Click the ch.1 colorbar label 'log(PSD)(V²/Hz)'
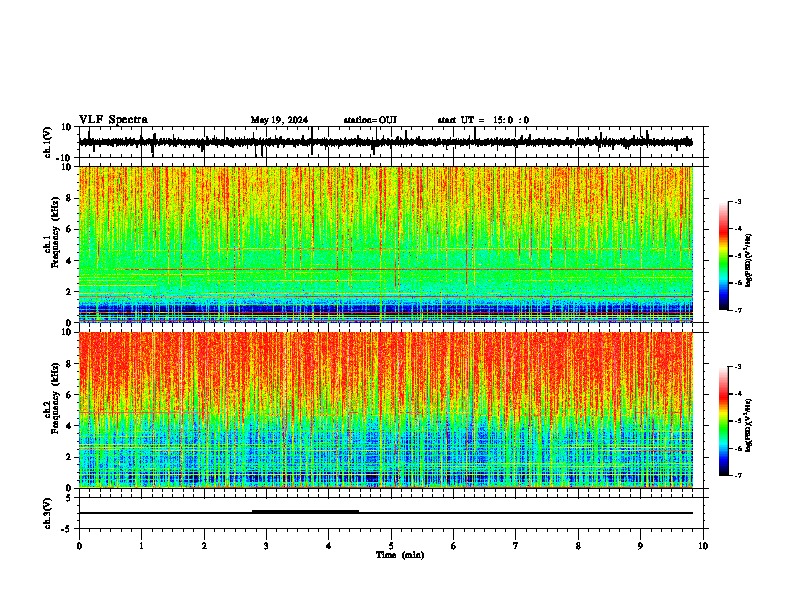The width and height of the screenshot is (792, 612). click(x=749, y=260)
